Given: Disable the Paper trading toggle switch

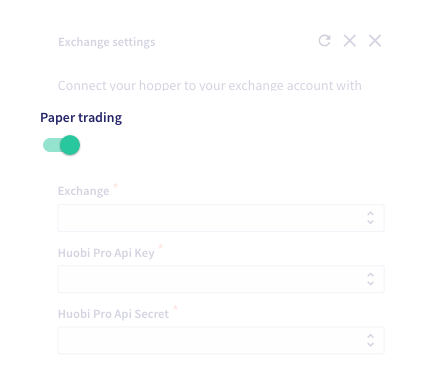Looking at the screenshot, I should 62,145.
